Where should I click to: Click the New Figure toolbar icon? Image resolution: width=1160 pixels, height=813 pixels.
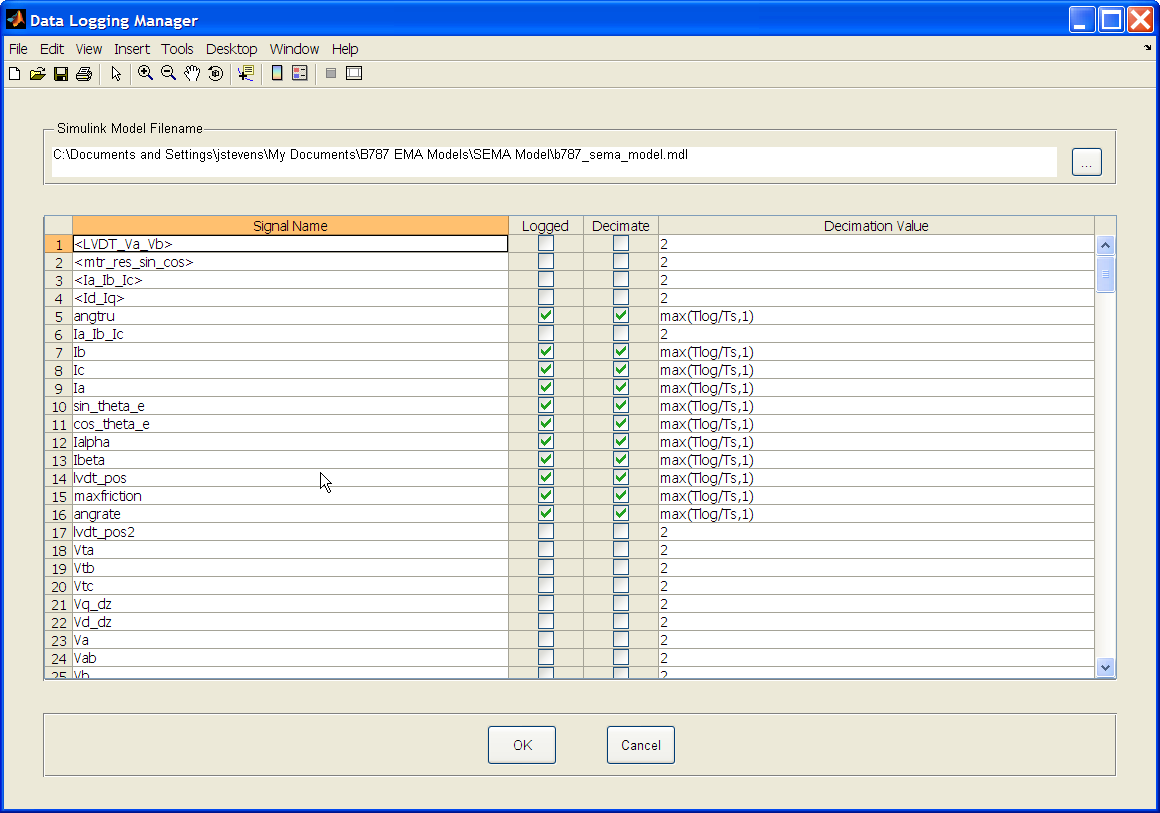tap(15, 73)
